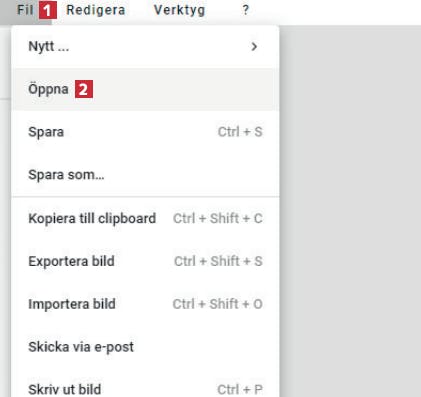Viewport: 421px width, 397px height.
Task: Choose Skicka via e-post
Action: 145,347
